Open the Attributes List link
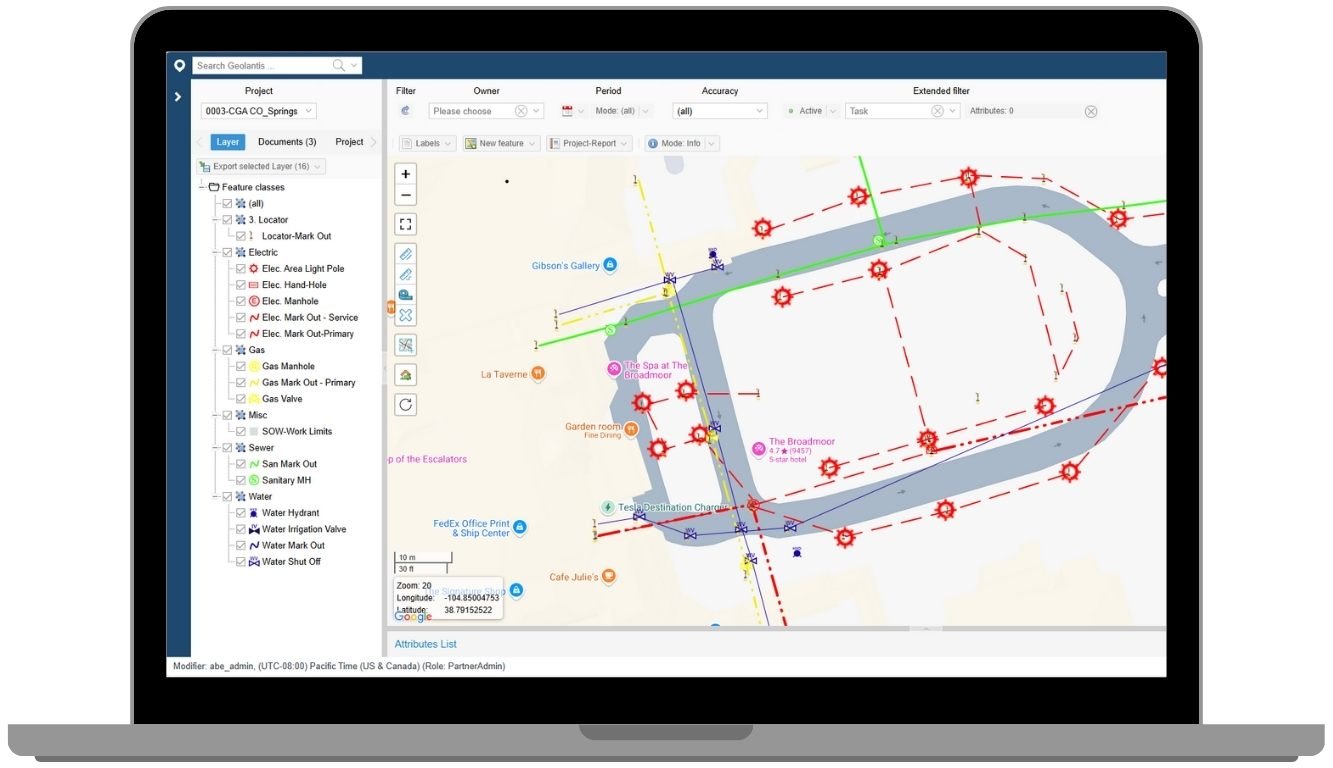Viewport: 1333px width, 768px height. [426, 644]
